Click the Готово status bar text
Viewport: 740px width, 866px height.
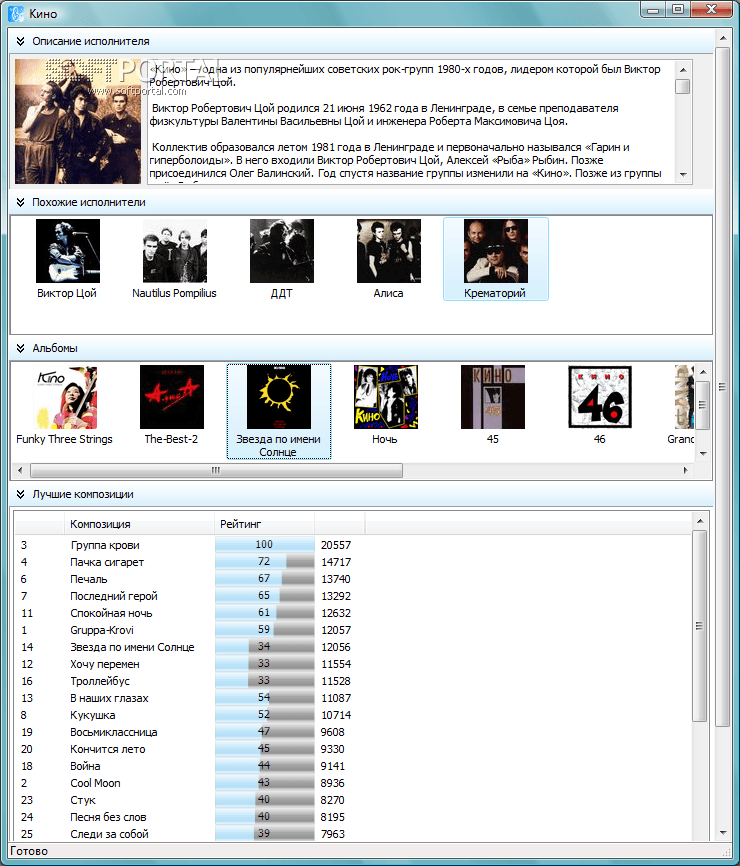coord(29,851)
